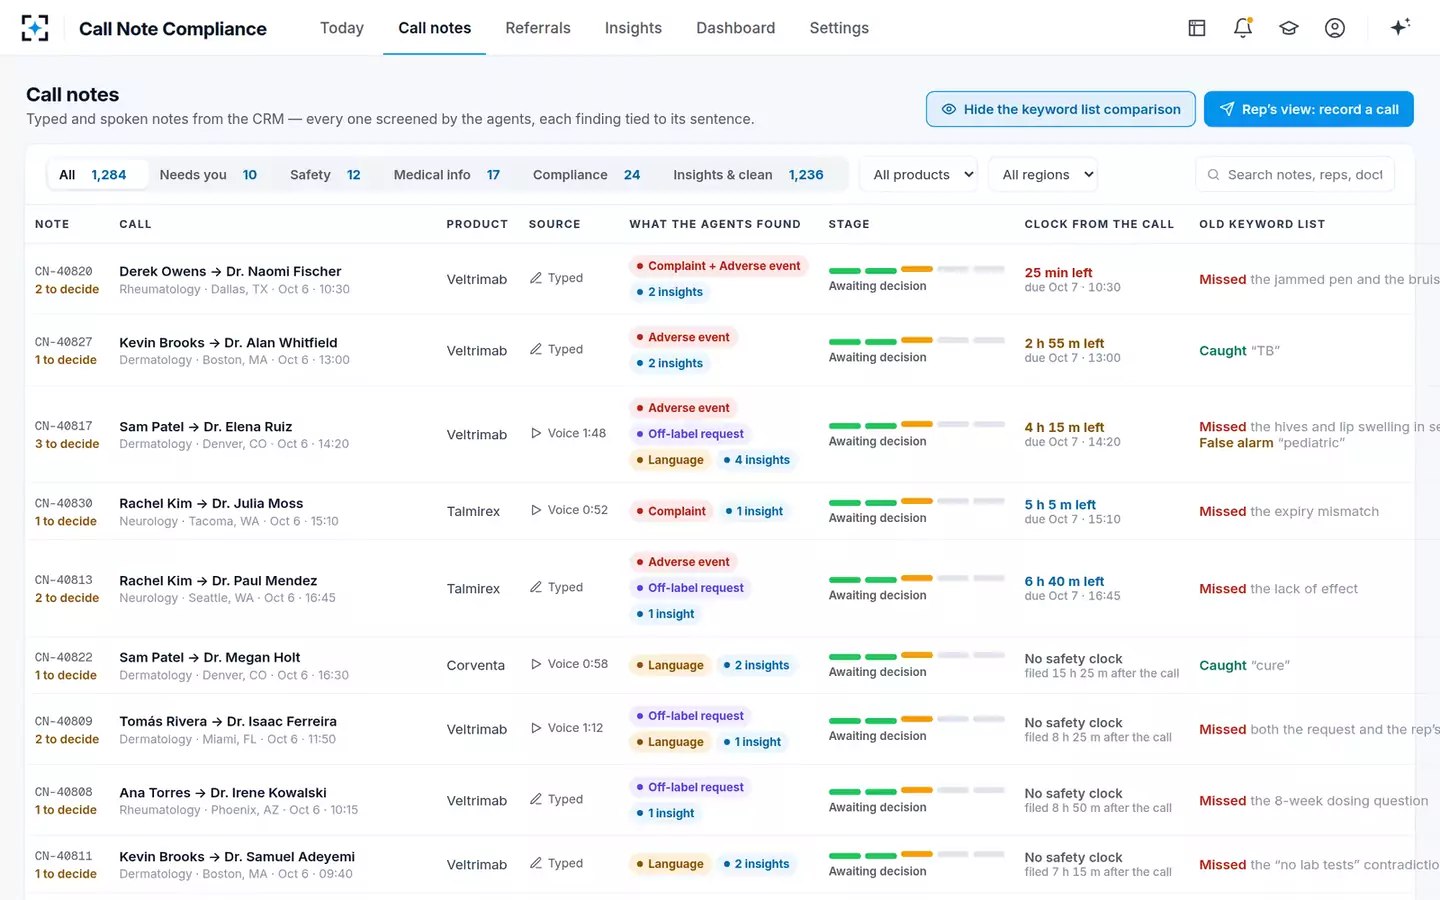Click the "25 min left" clock text

pyautogui.click(x=1058, y=272)
